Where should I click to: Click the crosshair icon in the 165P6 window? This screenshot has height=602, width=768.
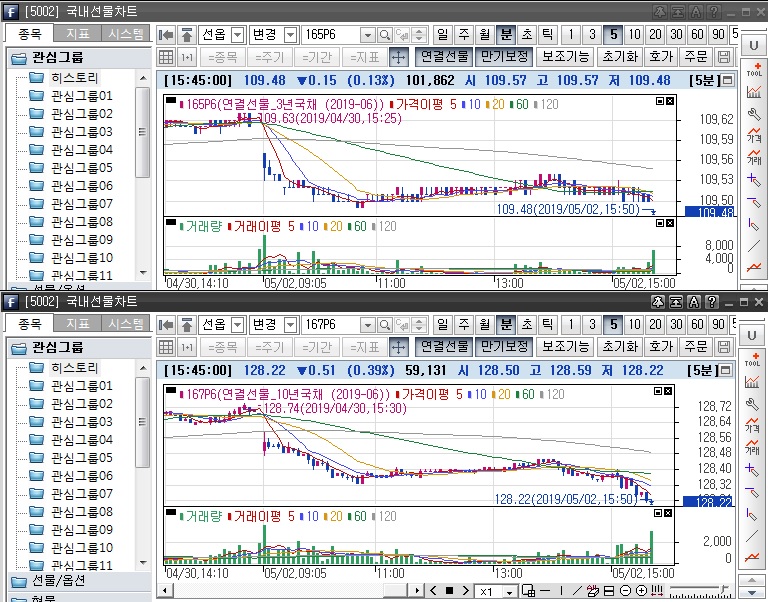click(x=398, y=57)
